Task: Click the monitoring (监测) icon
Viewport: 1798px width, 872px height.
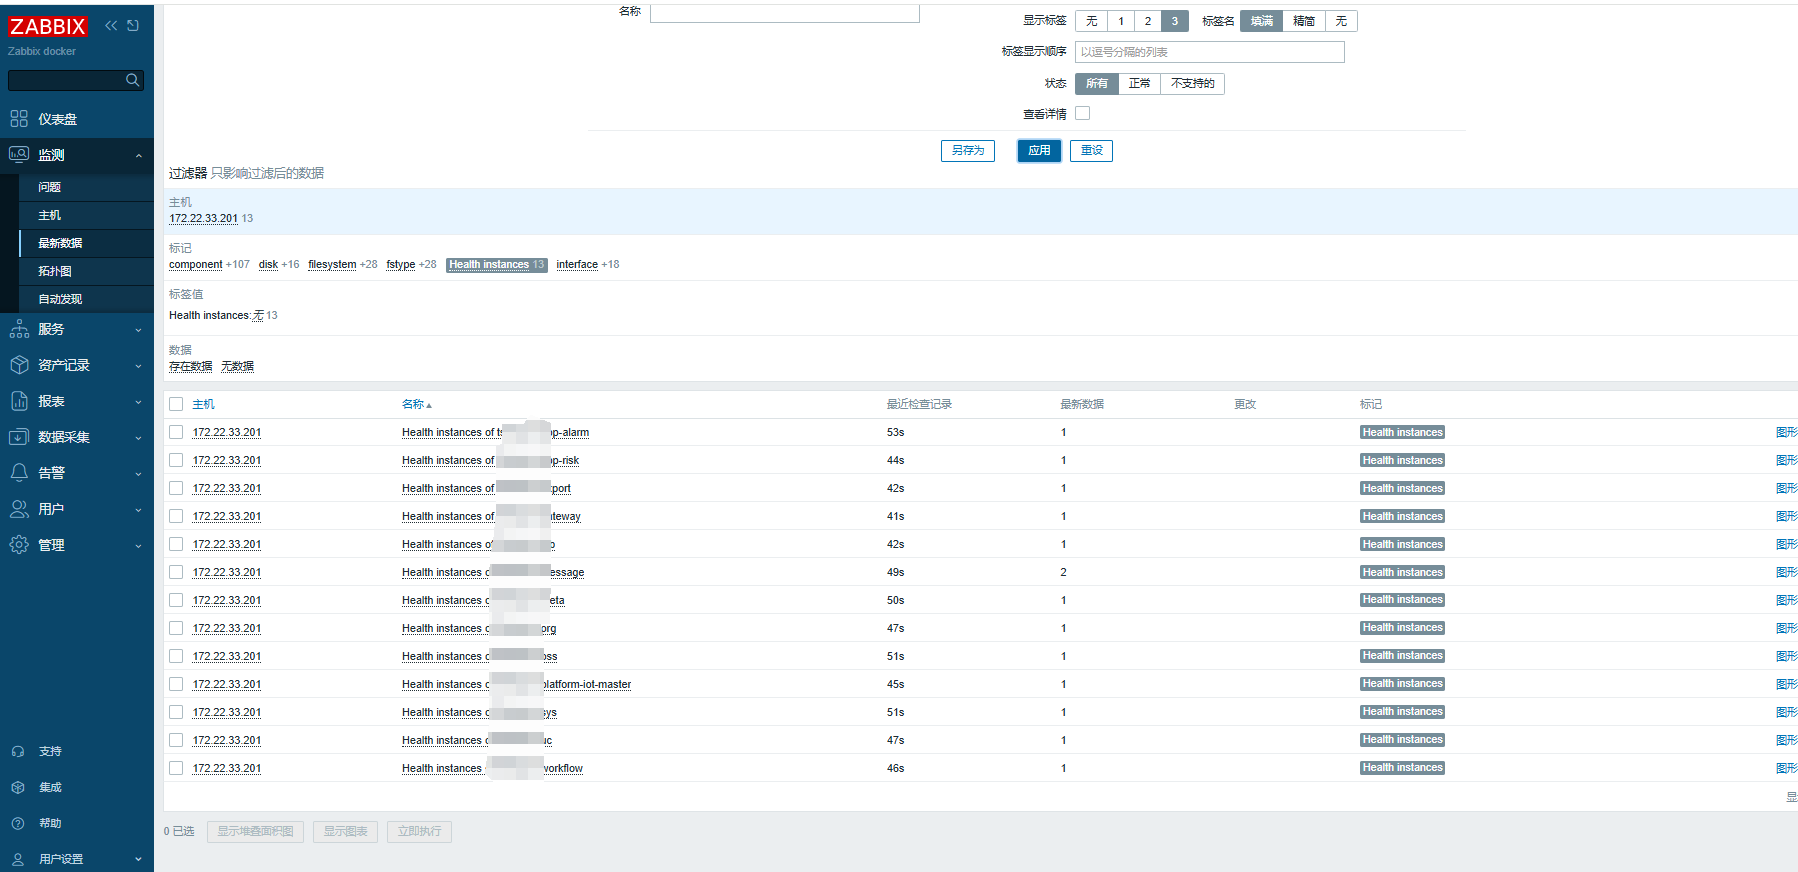Action: (x=19, y=155)
